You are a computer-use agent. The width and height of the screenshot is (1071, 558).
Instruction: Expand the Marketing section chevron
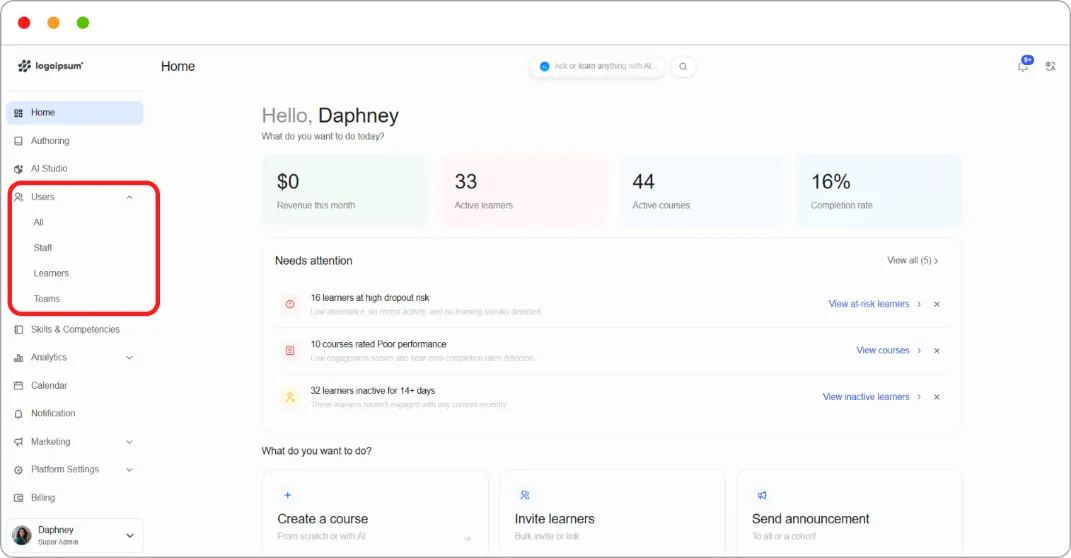point(129,442)
